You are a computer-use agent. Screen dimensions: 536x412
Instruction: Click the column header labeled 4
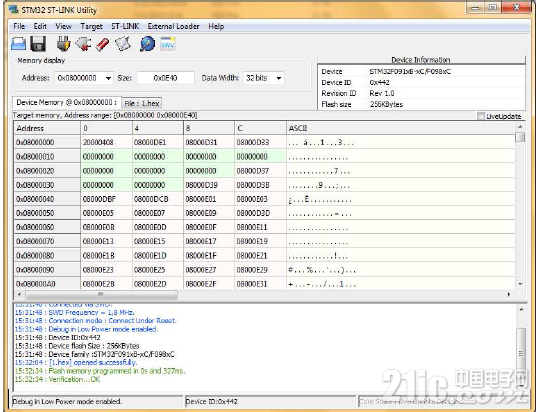158,128
